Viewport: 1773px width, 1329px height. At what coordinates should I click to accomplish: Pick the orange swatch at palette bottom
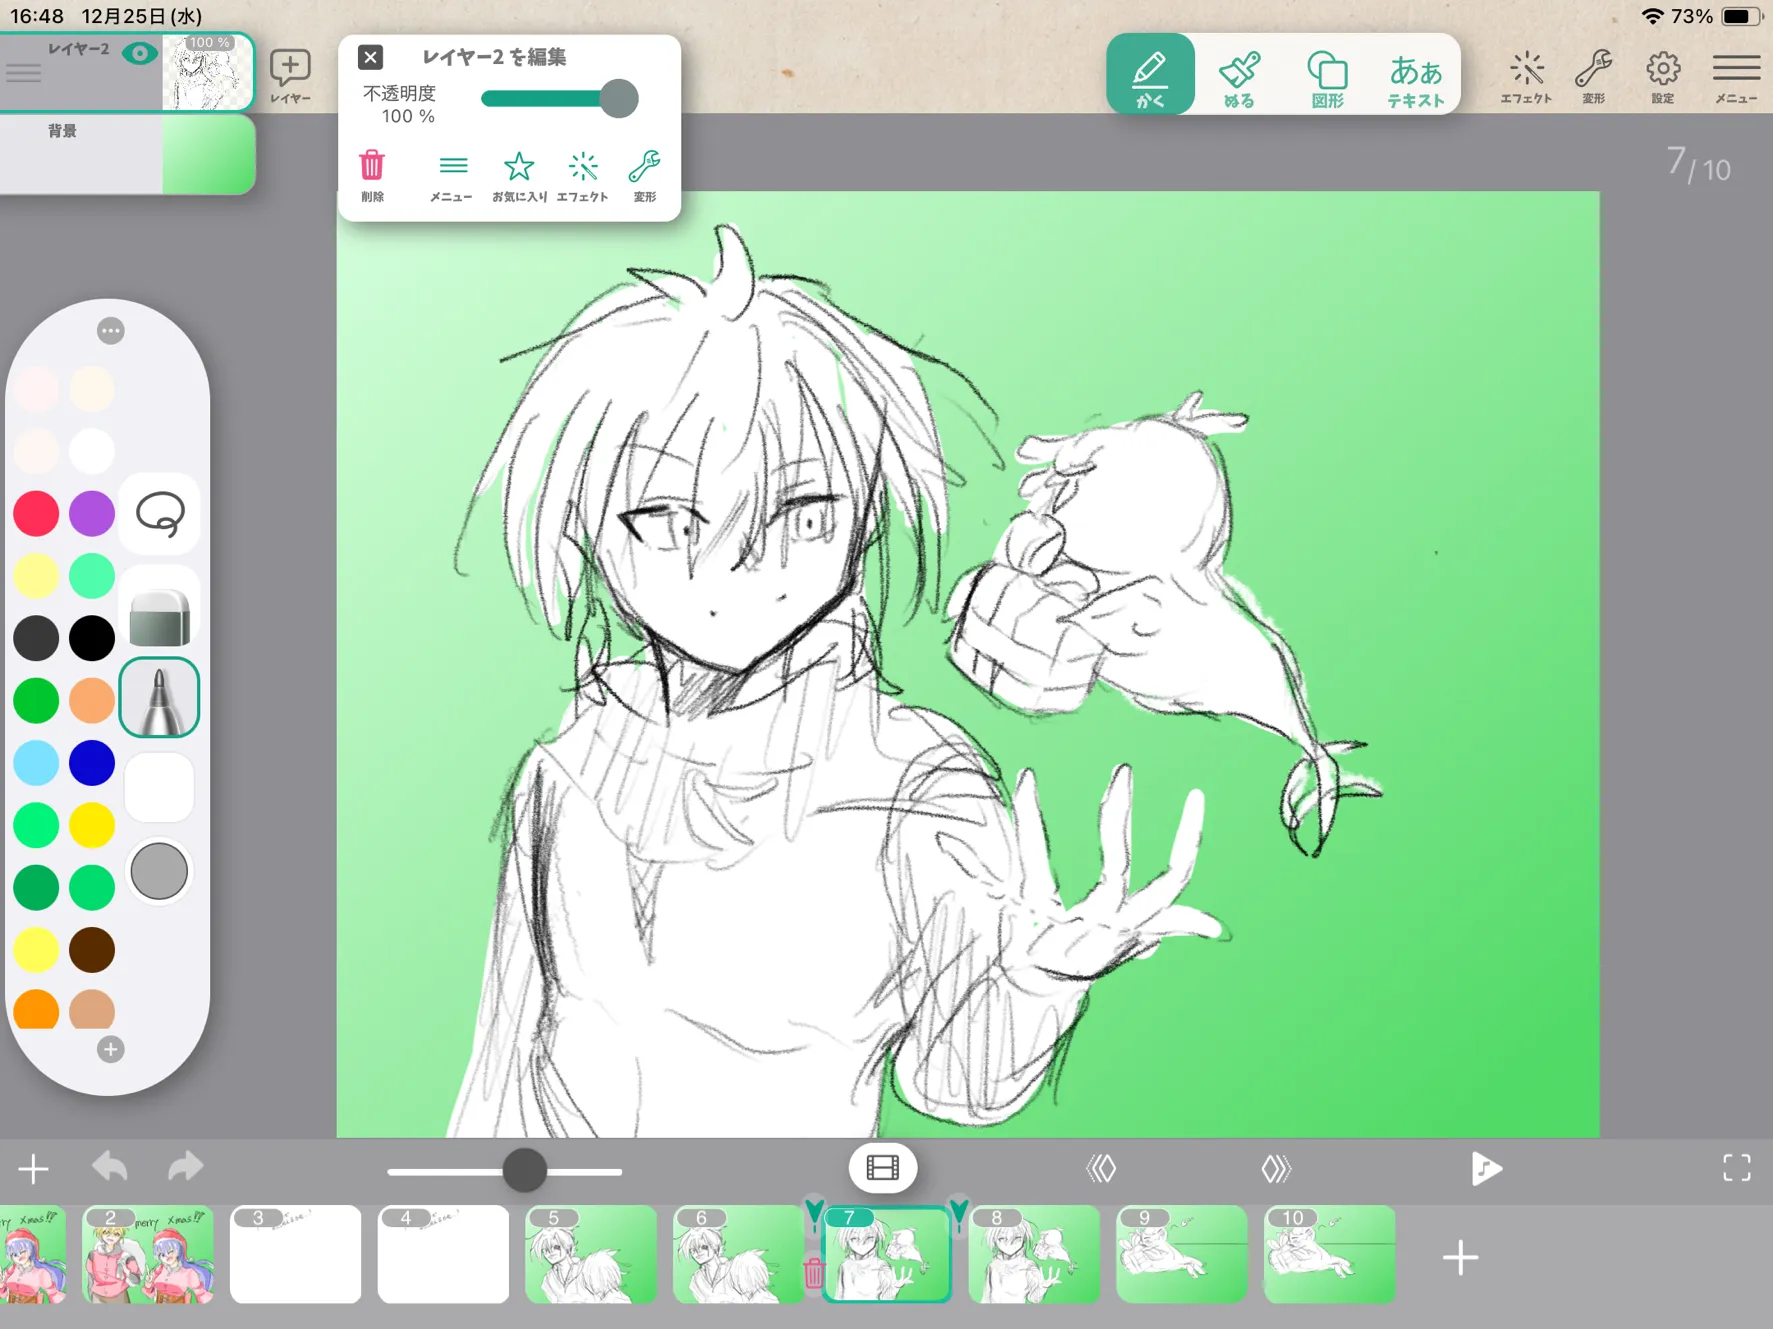(x=36, y=1010)
